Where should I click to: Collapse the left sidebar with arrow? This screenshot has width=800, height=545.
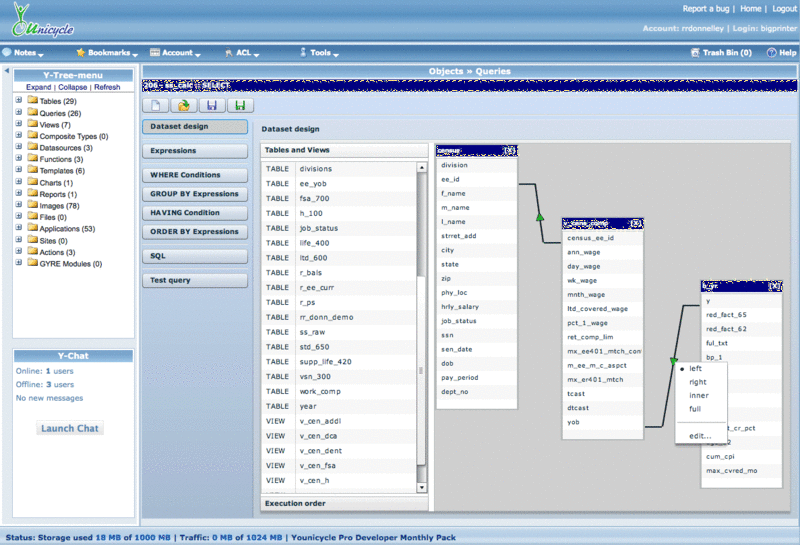6,72
